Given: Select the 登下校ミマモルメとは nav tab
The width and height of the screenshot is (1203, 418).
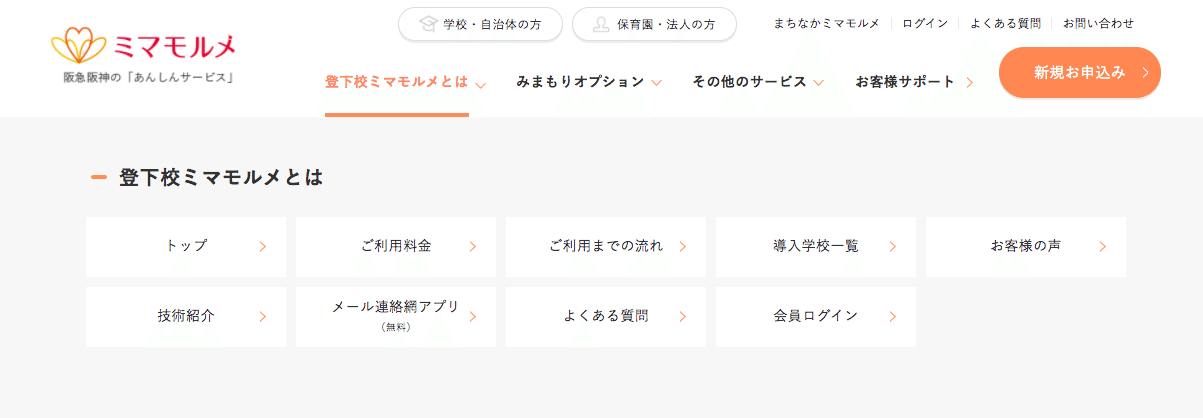Looking at the screenshot, I should [x=397, y=82].
